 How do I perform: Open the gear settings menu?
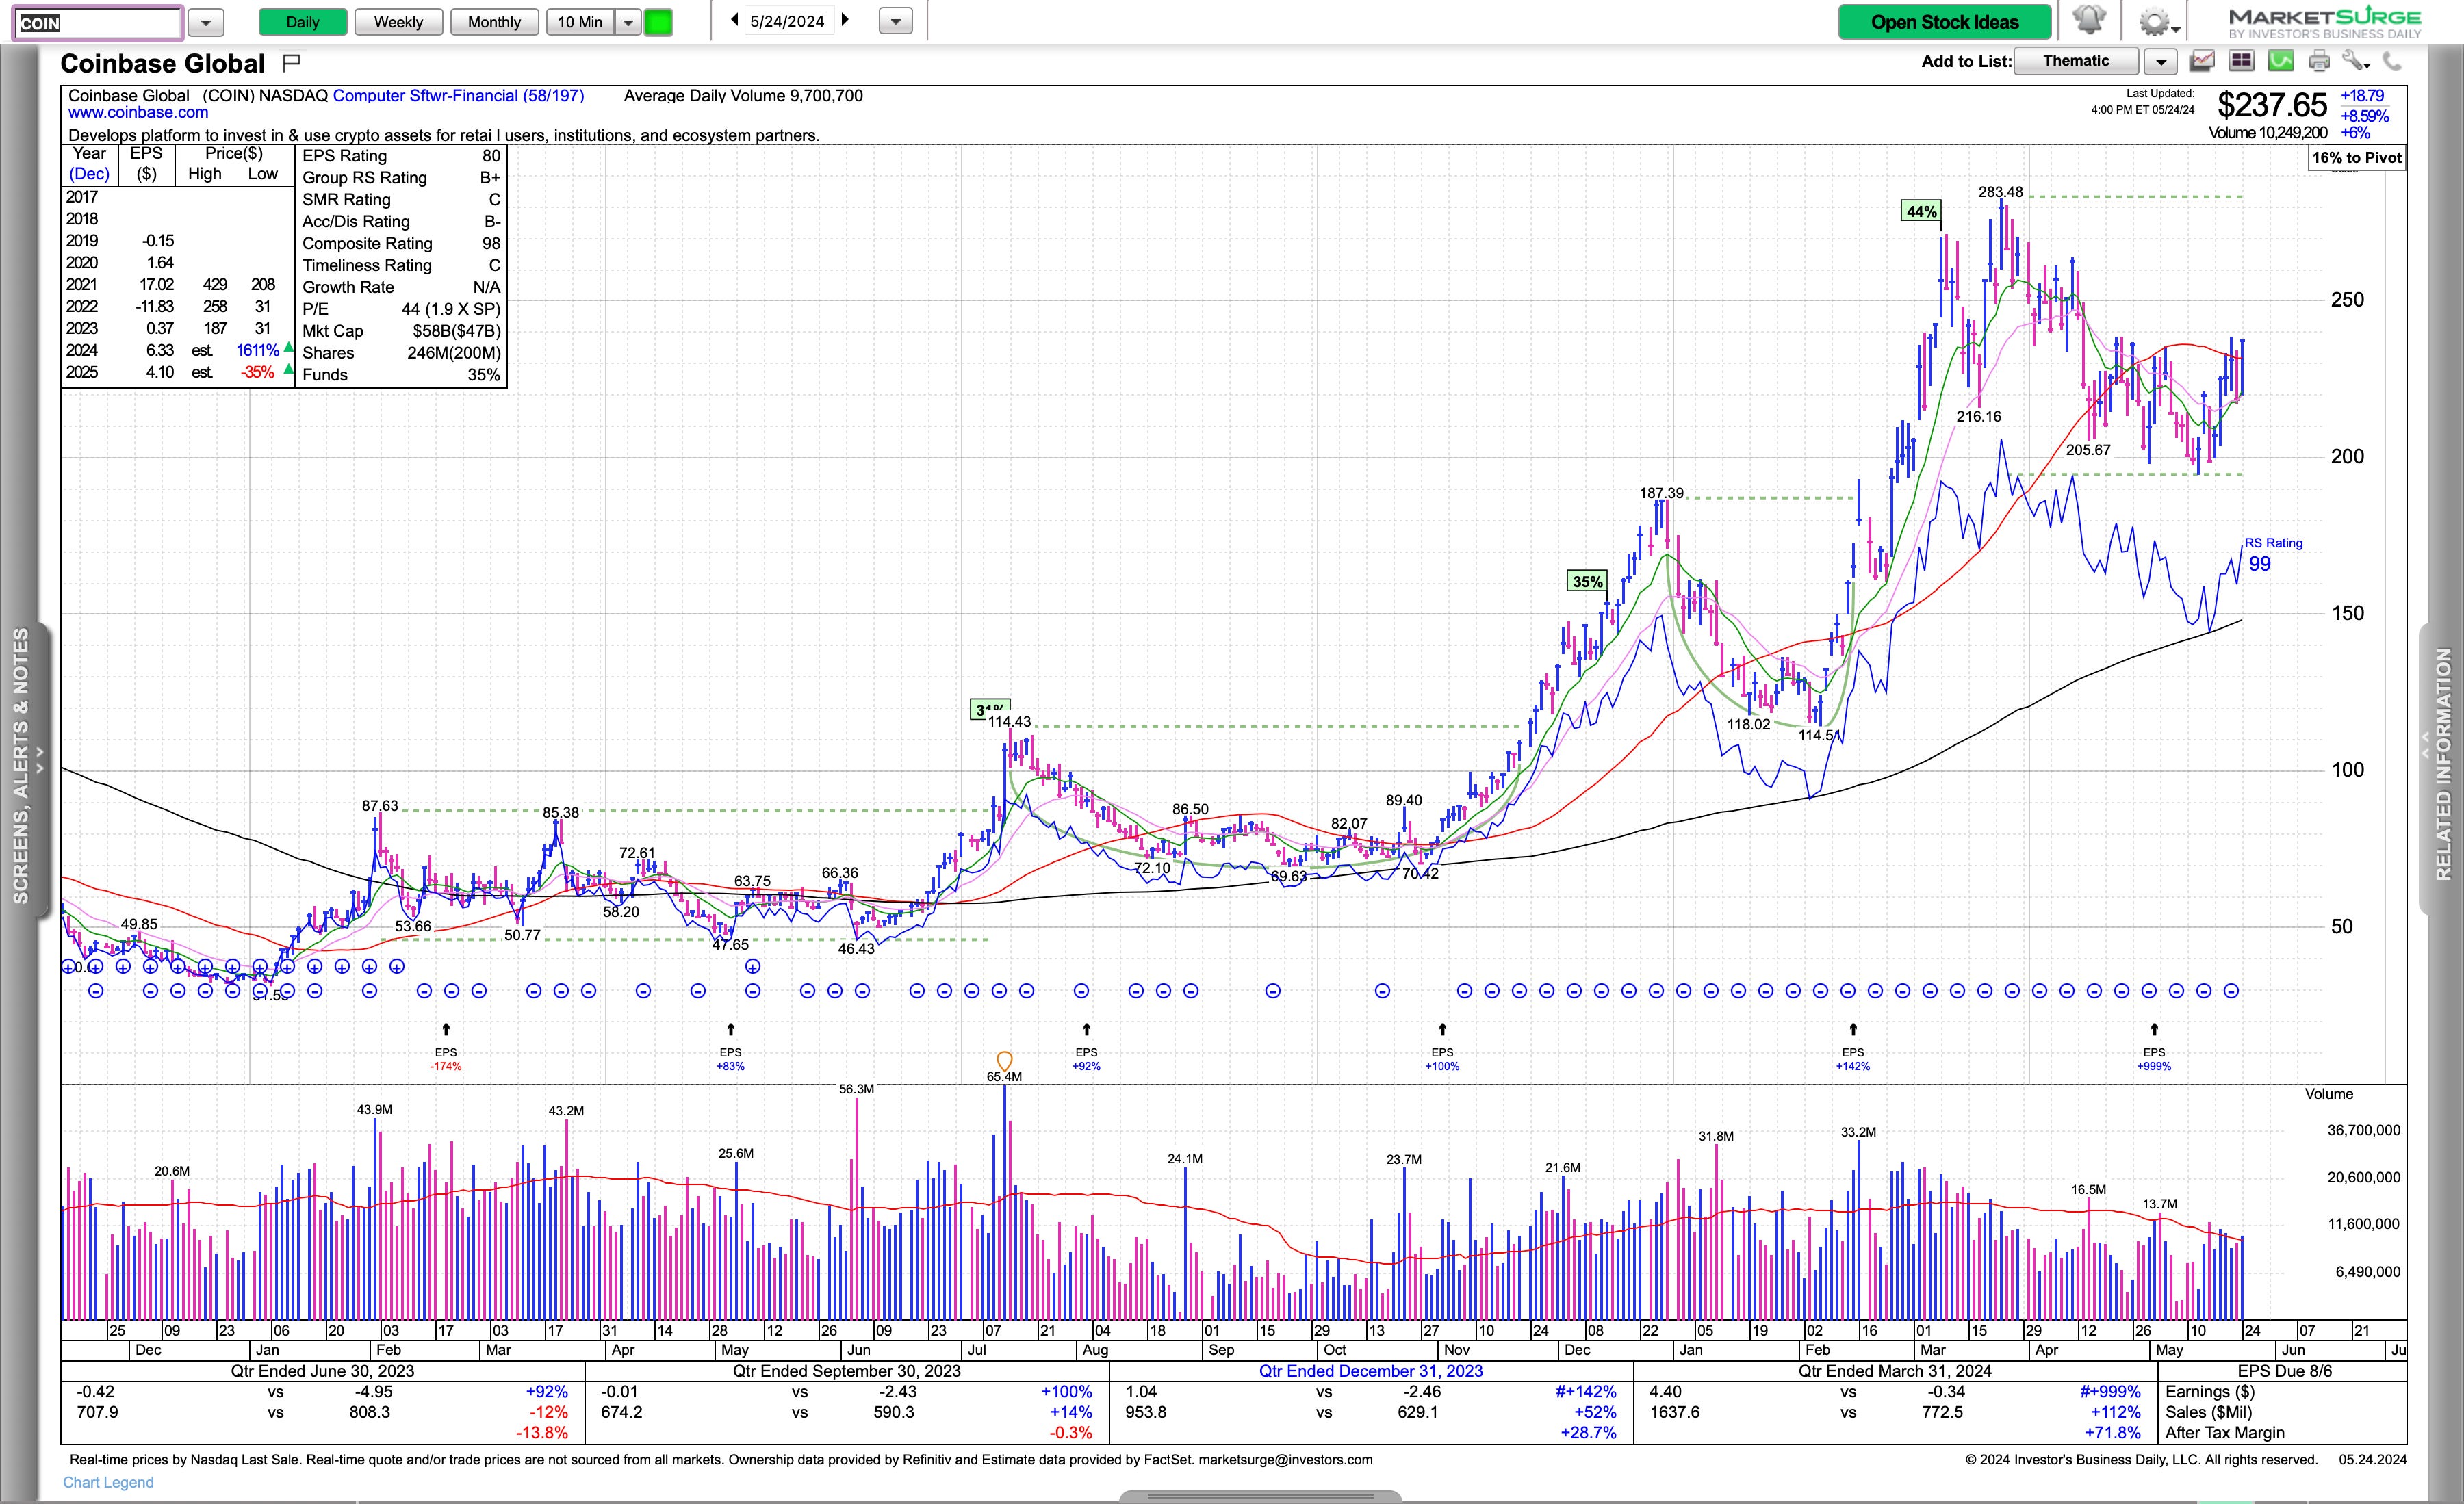2154,21
